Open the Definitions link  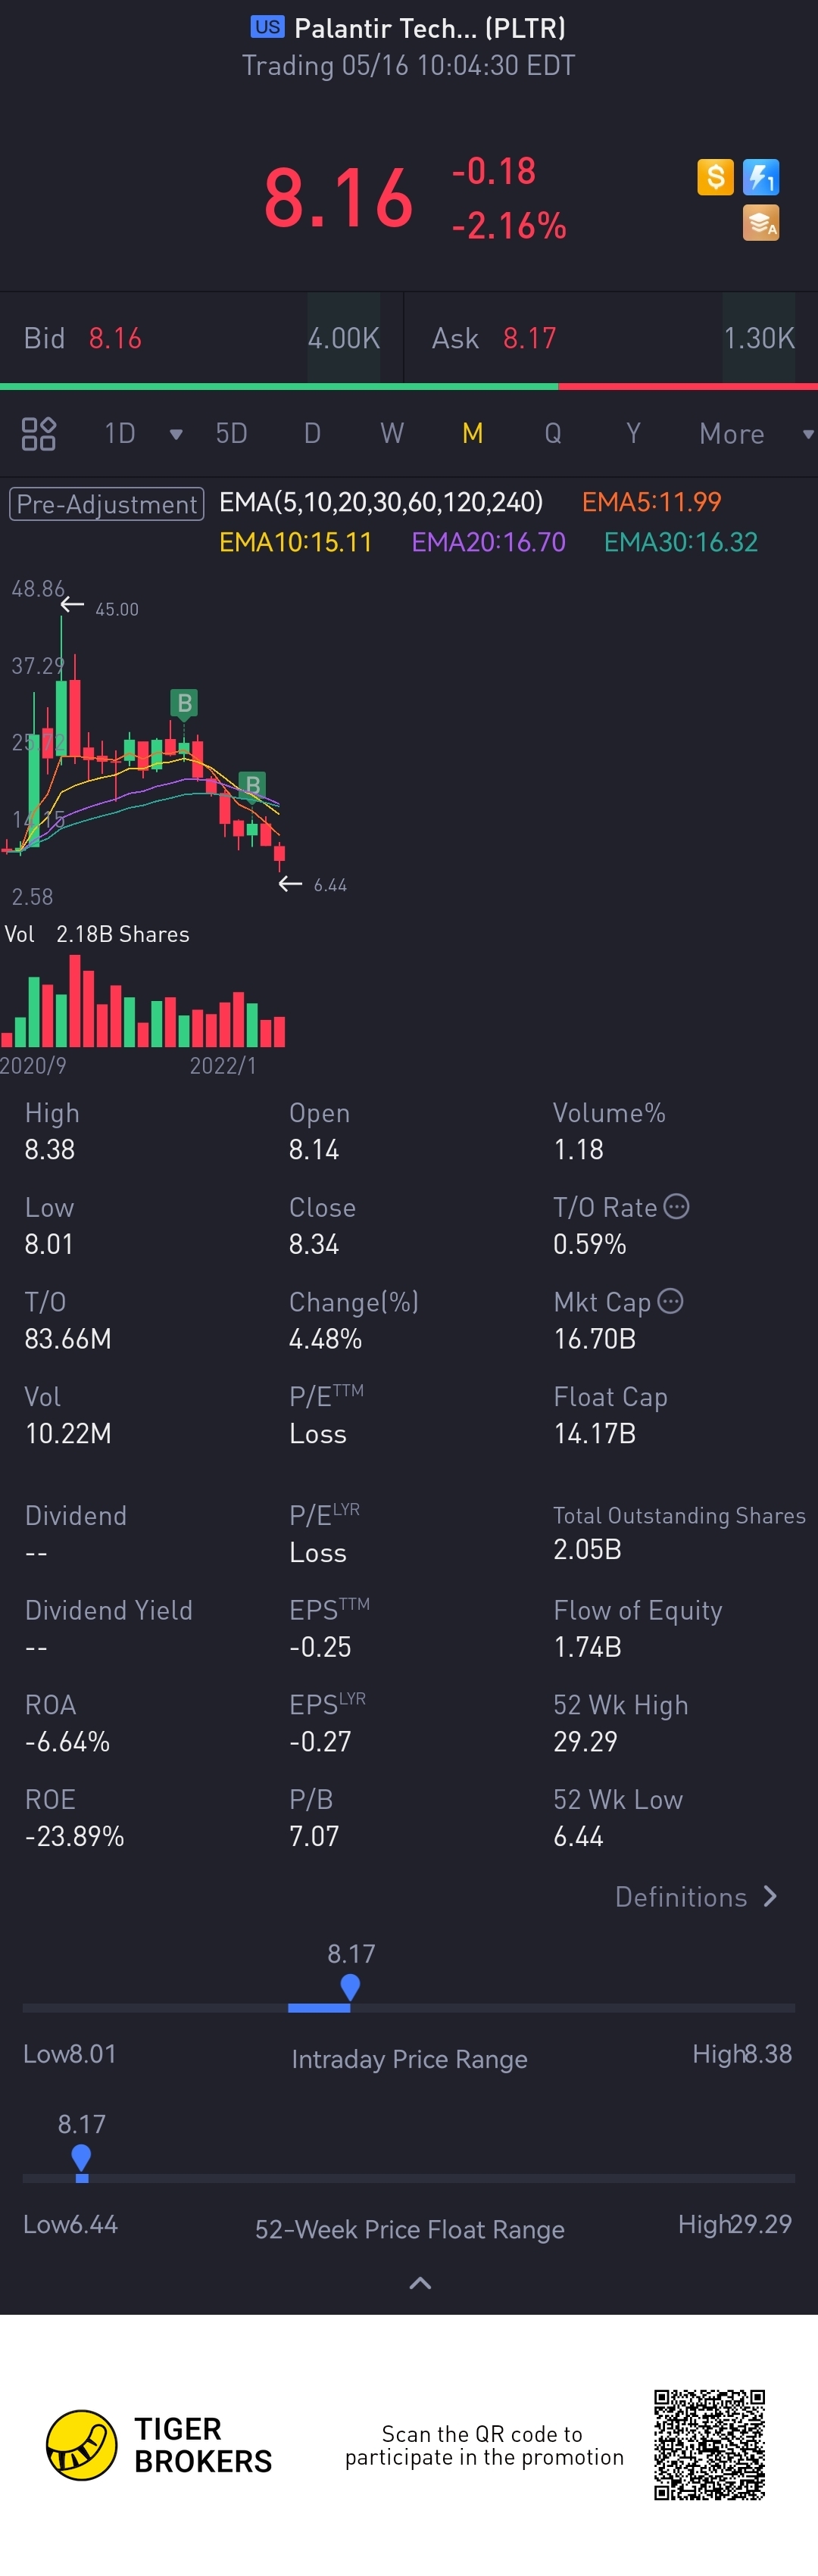coord(695,1897)
